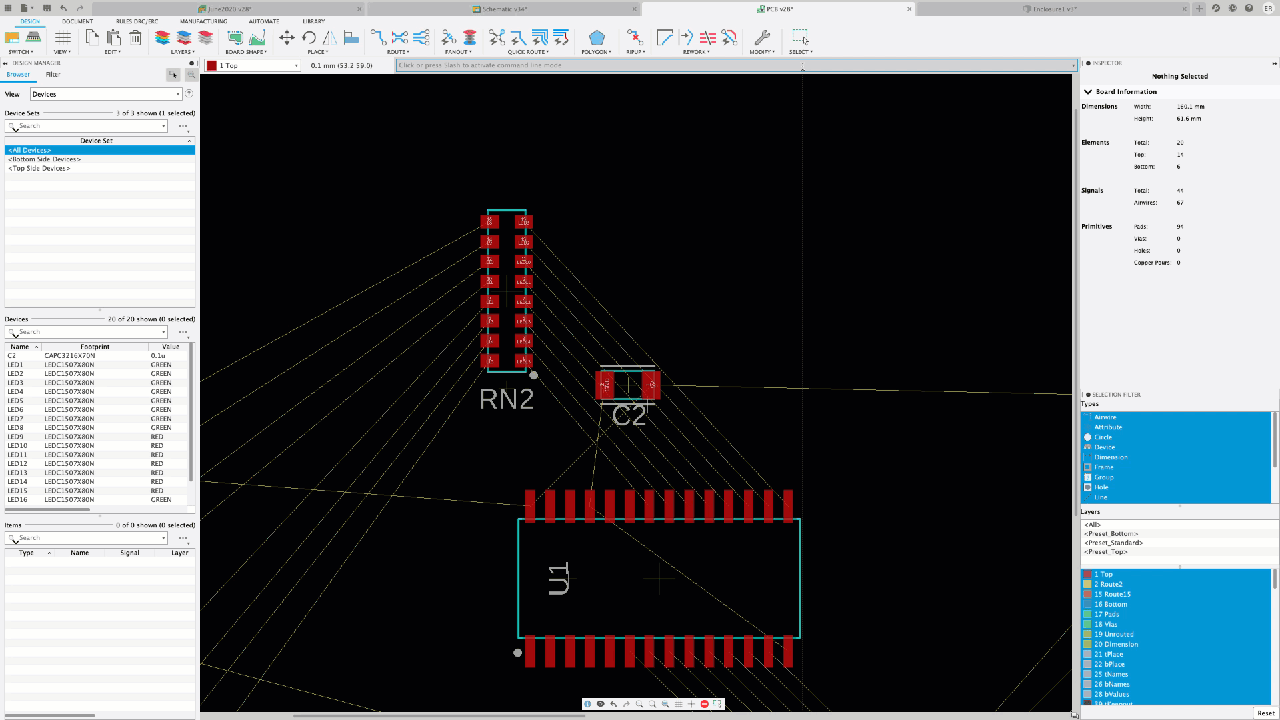This screenshot has height=720, width=1280.
Task: Click the Save icon in title bar
Action: 46,8
